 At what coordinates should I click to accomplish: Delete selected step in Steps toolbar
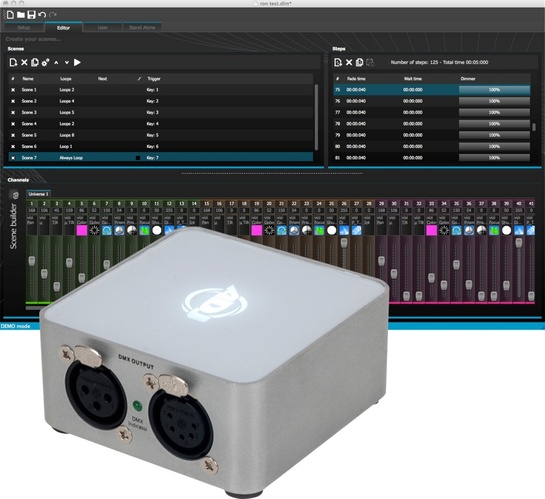349,63
